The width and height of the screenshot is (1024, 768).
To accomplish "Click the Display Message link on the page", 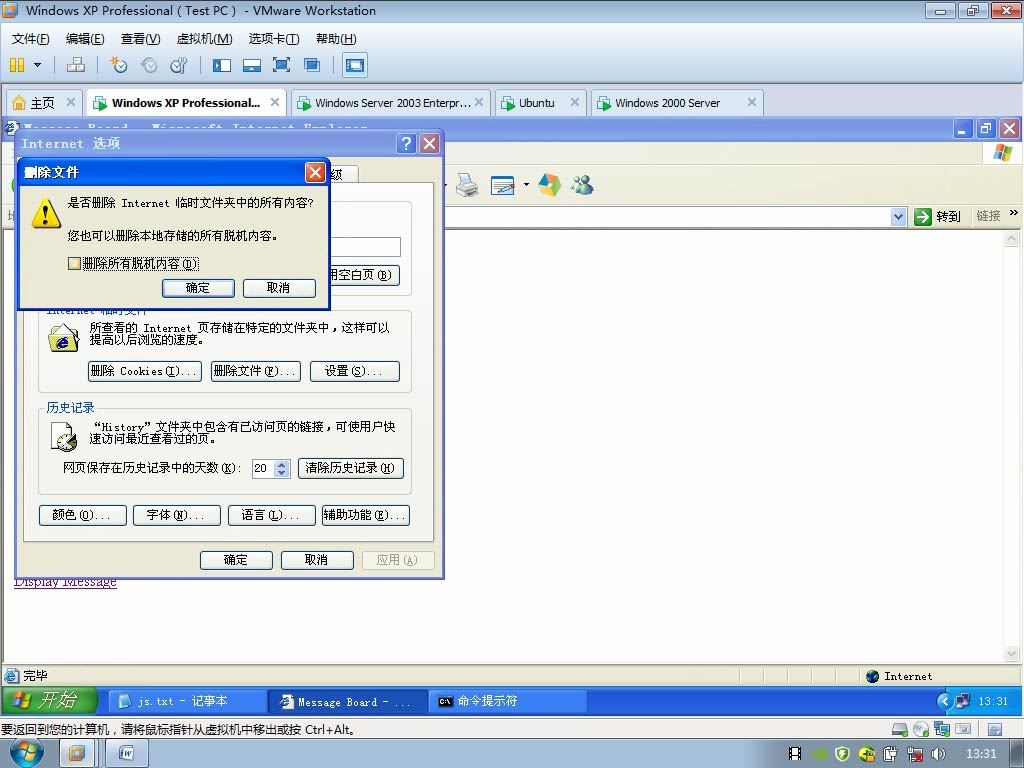I will 65,583.
